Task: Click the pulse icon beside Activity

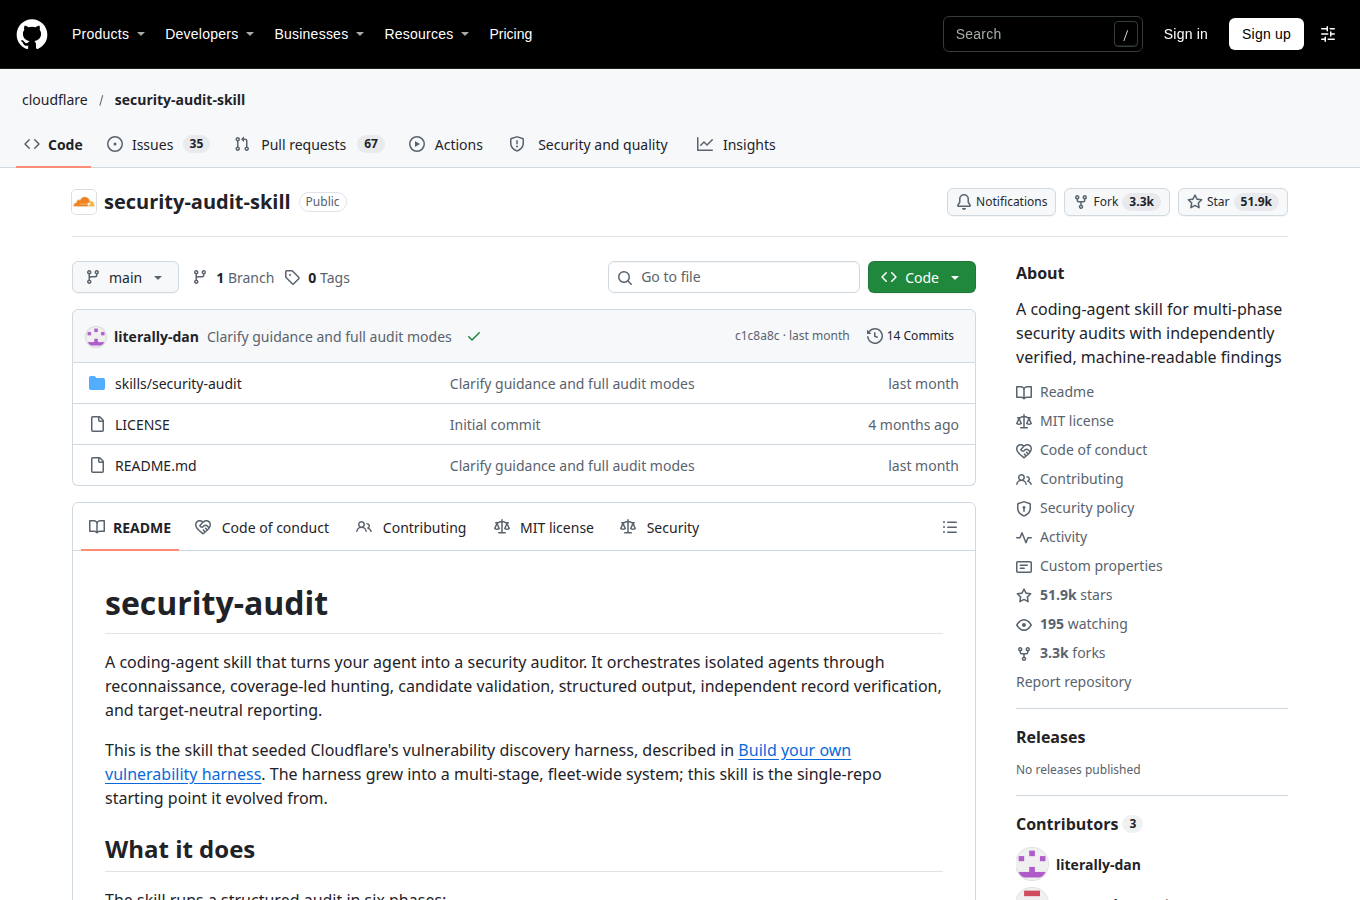Action: (x=1024, y=538)
